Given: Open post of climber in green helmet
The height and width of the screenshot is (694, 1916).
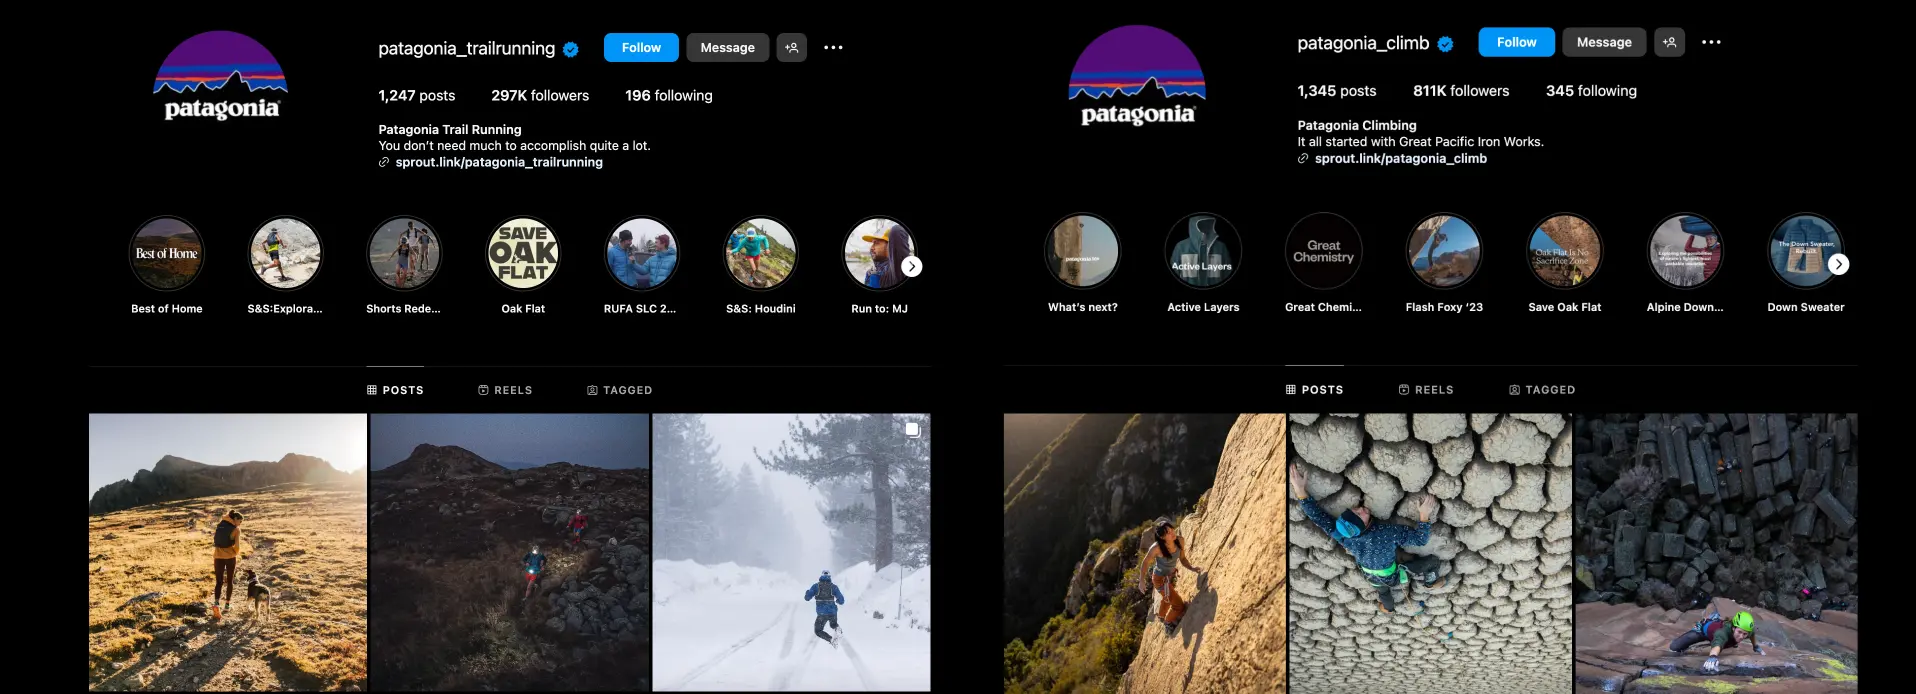Looking at the screenshot, I should coord(1717,554).
